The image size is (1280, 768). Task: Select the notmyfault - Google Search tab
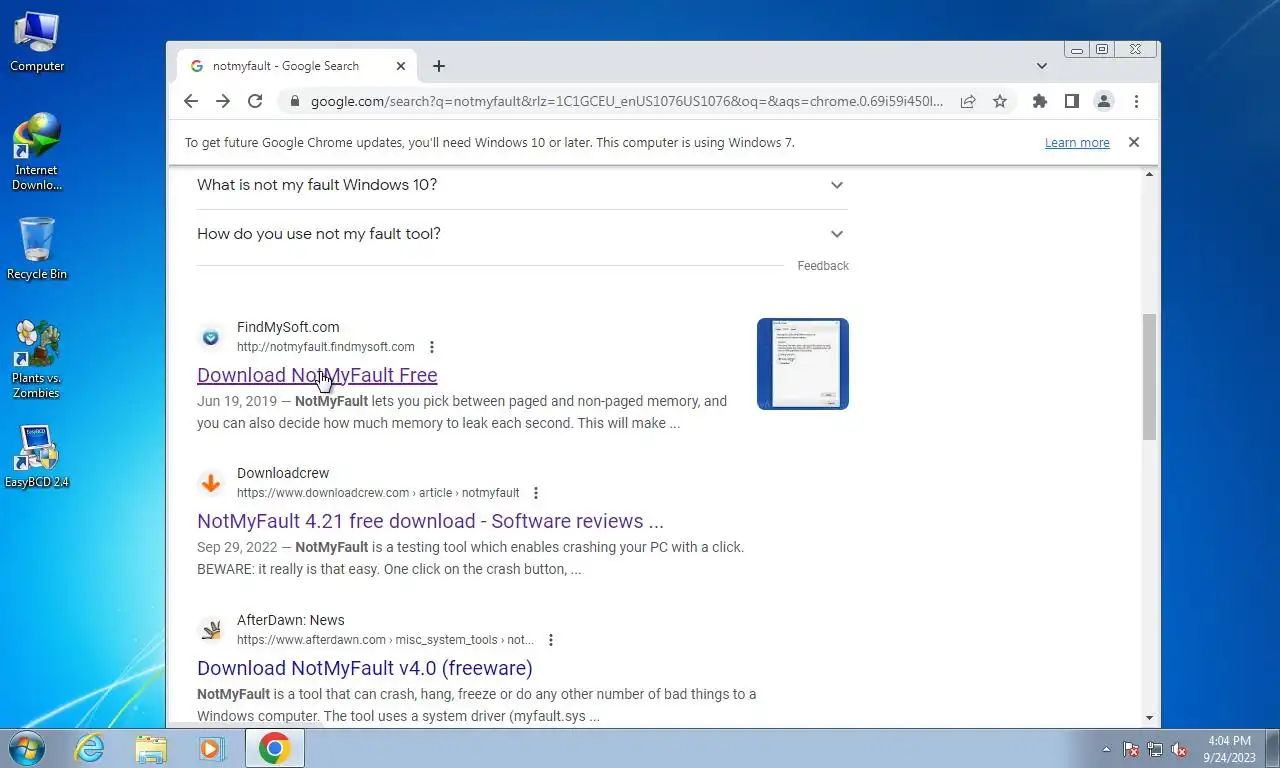(297, 66)
